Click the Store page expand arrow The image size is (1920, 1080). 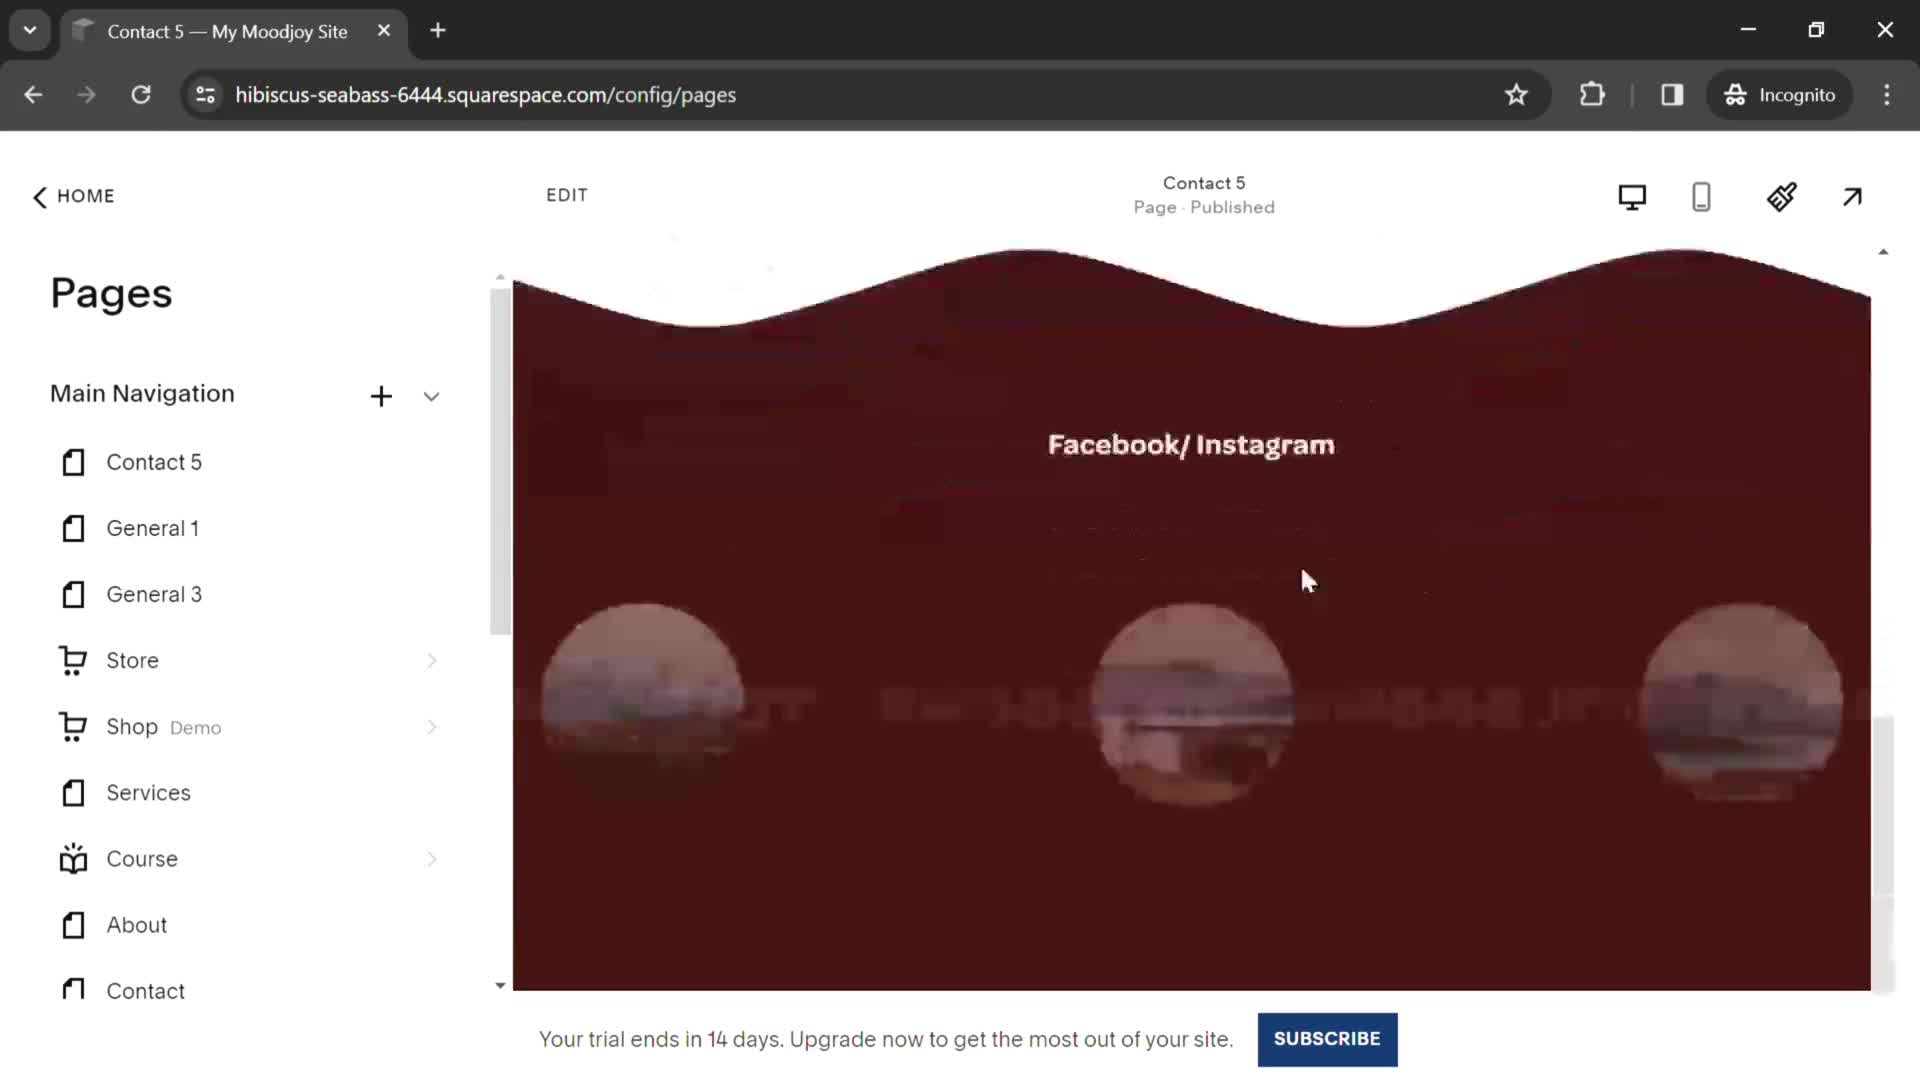pos(431,659)
